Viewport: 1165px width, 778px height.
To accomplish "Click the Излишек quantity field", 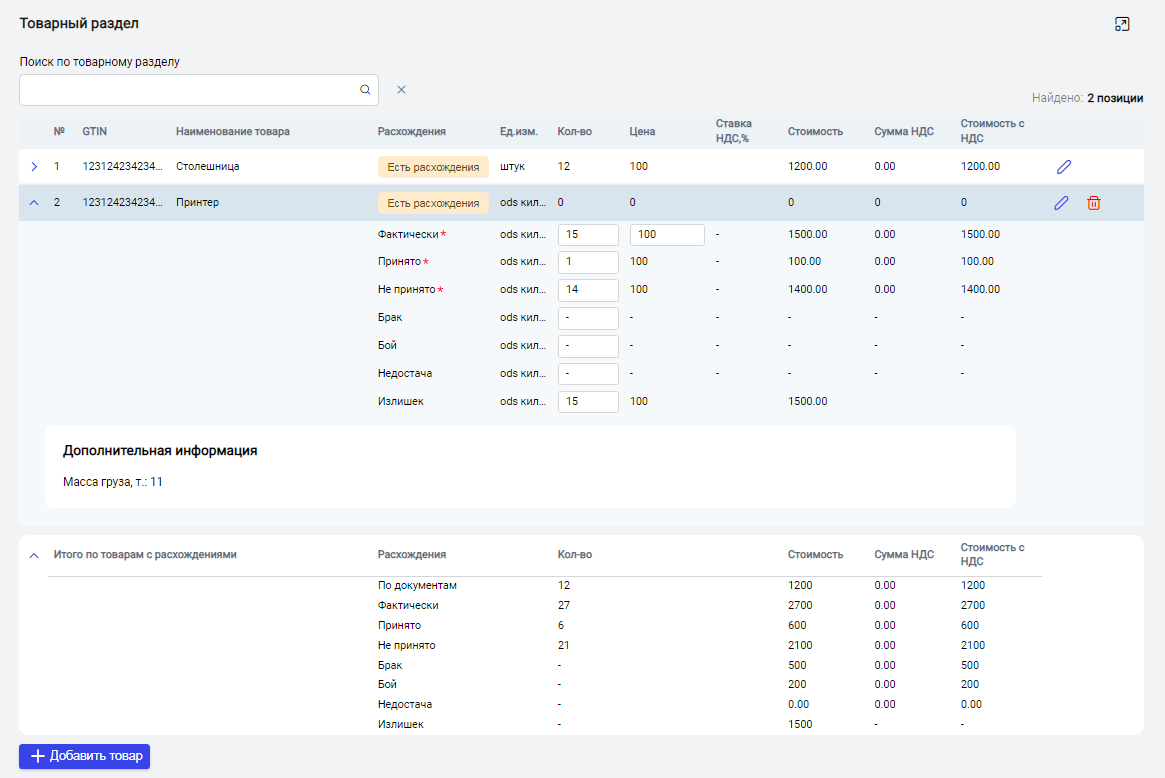I will pyautogui.click(x=588, y=401).
